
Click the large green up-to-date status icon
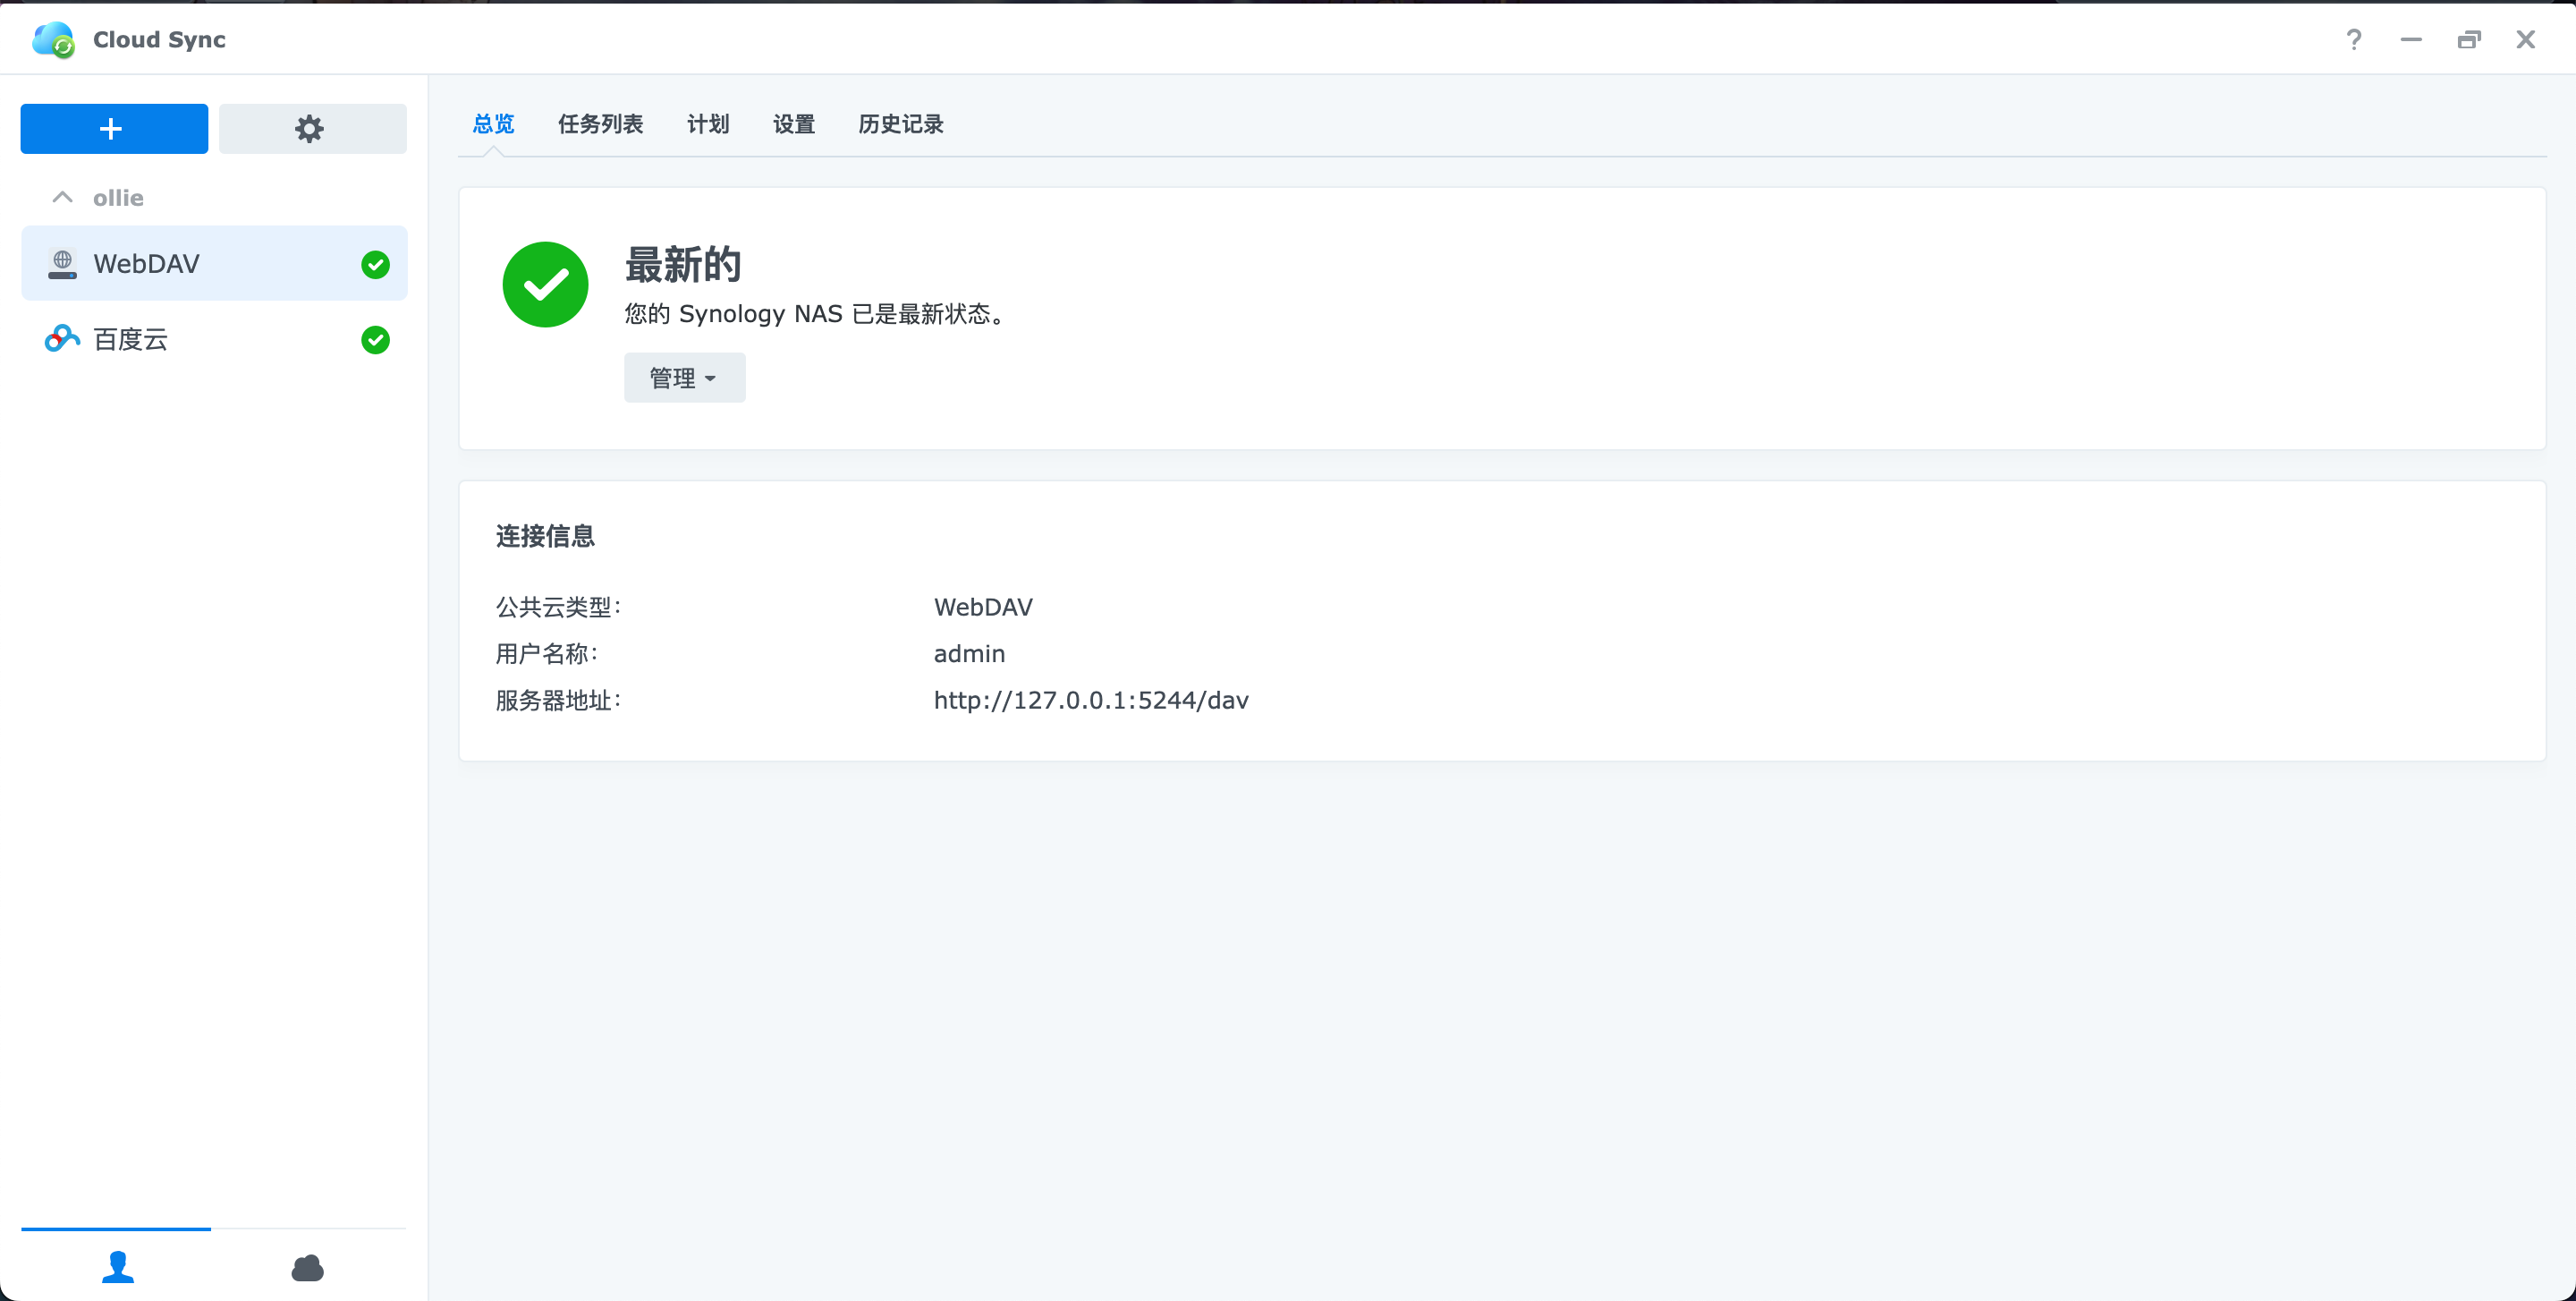tap(545, 284)
